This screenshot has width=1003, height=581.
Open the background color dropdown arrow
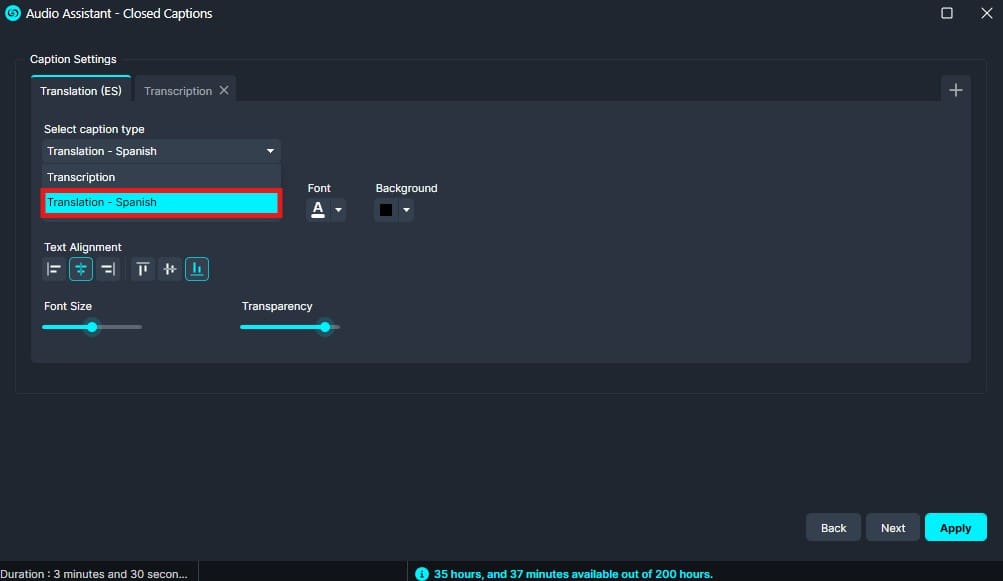(406, 210)
